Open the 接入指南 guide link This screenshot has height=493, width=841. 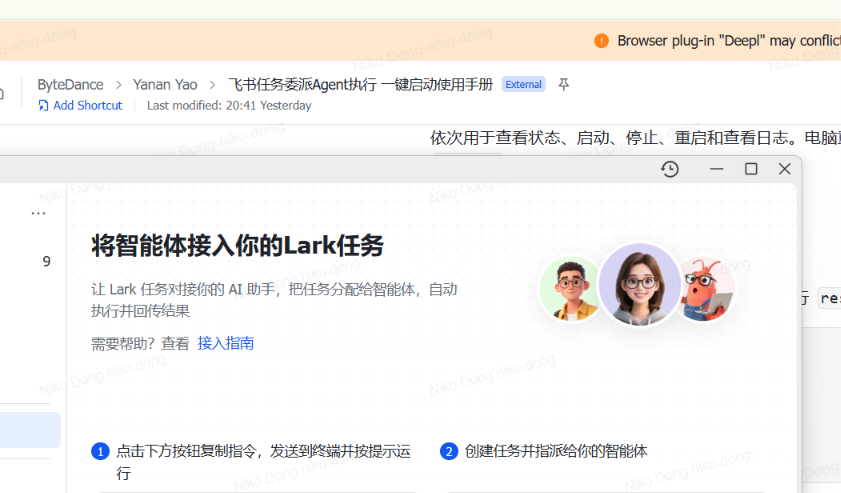click(225, 343)
